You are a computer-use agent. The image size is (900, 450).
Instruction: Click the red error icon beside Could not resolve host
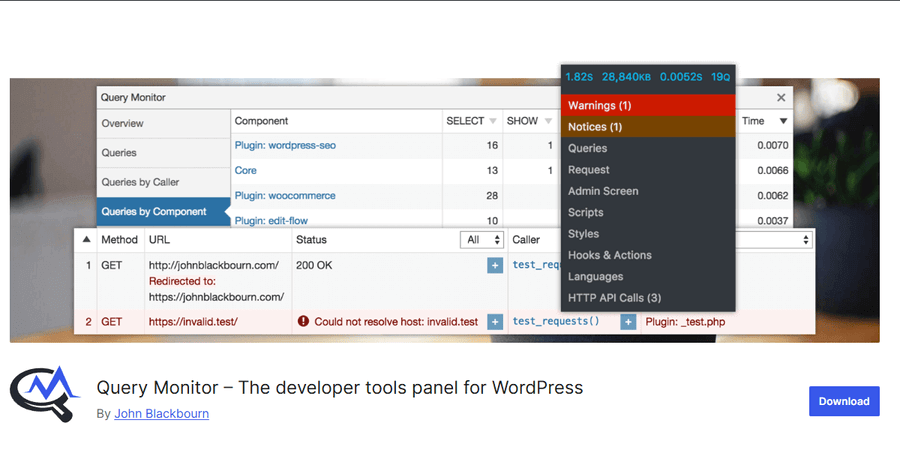303,321
